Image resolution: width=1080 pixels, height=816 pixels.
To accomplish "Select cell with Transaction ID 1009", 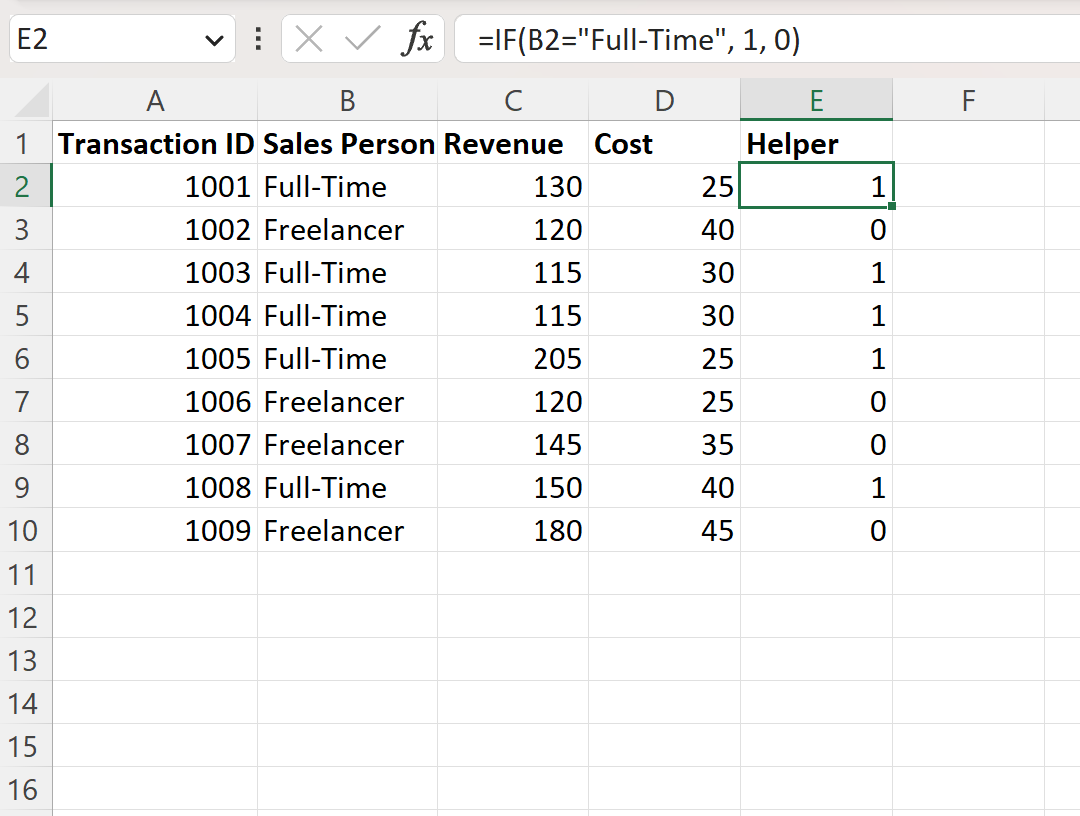I will pos(155,530).
